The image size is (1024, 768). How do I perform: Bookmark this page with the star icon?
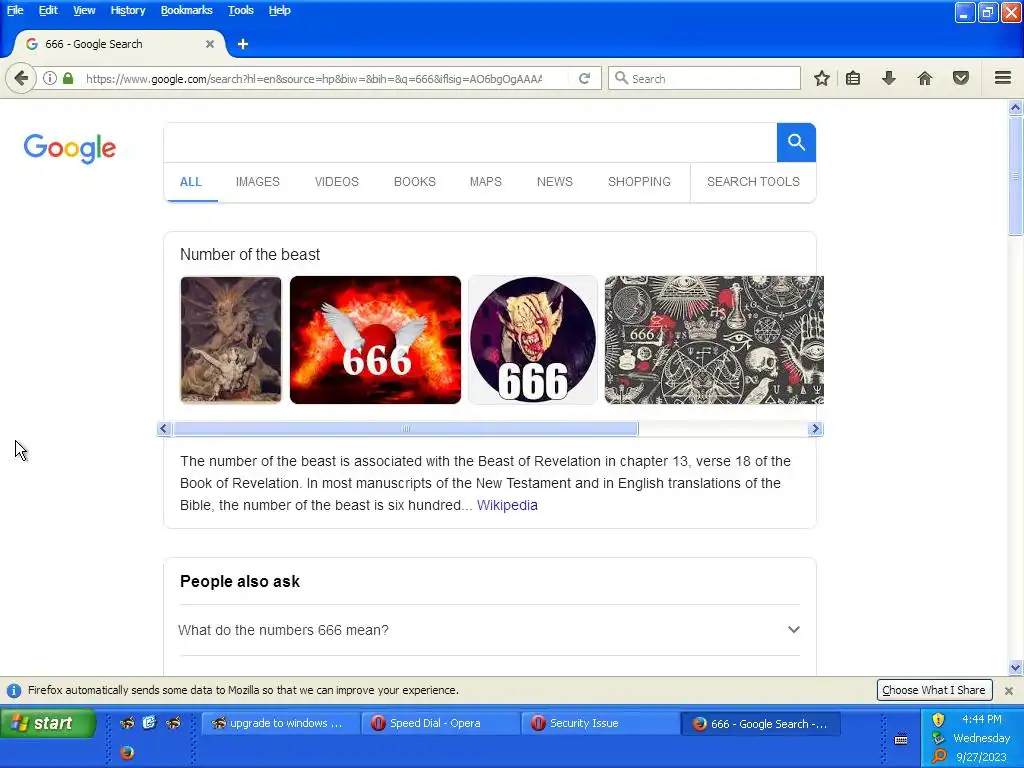point(822,78)
